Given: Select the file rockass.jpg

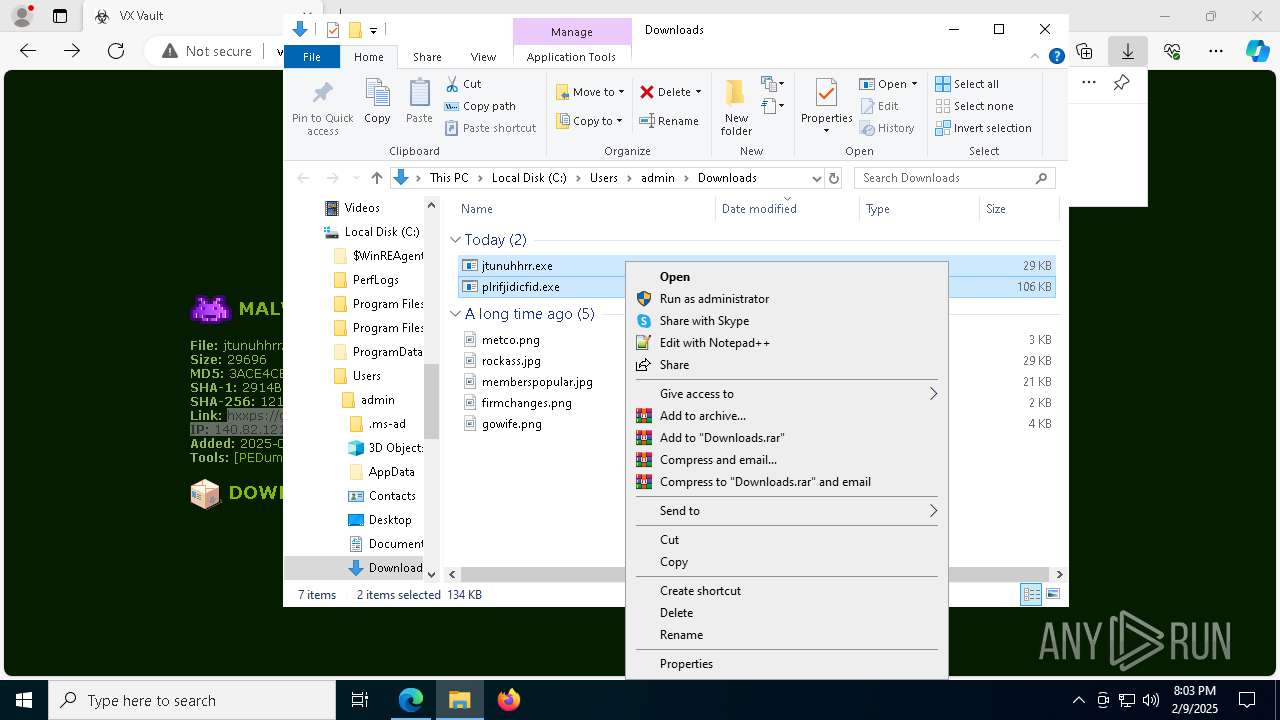Looking at the screenshot, I should (x=511, y=361).
